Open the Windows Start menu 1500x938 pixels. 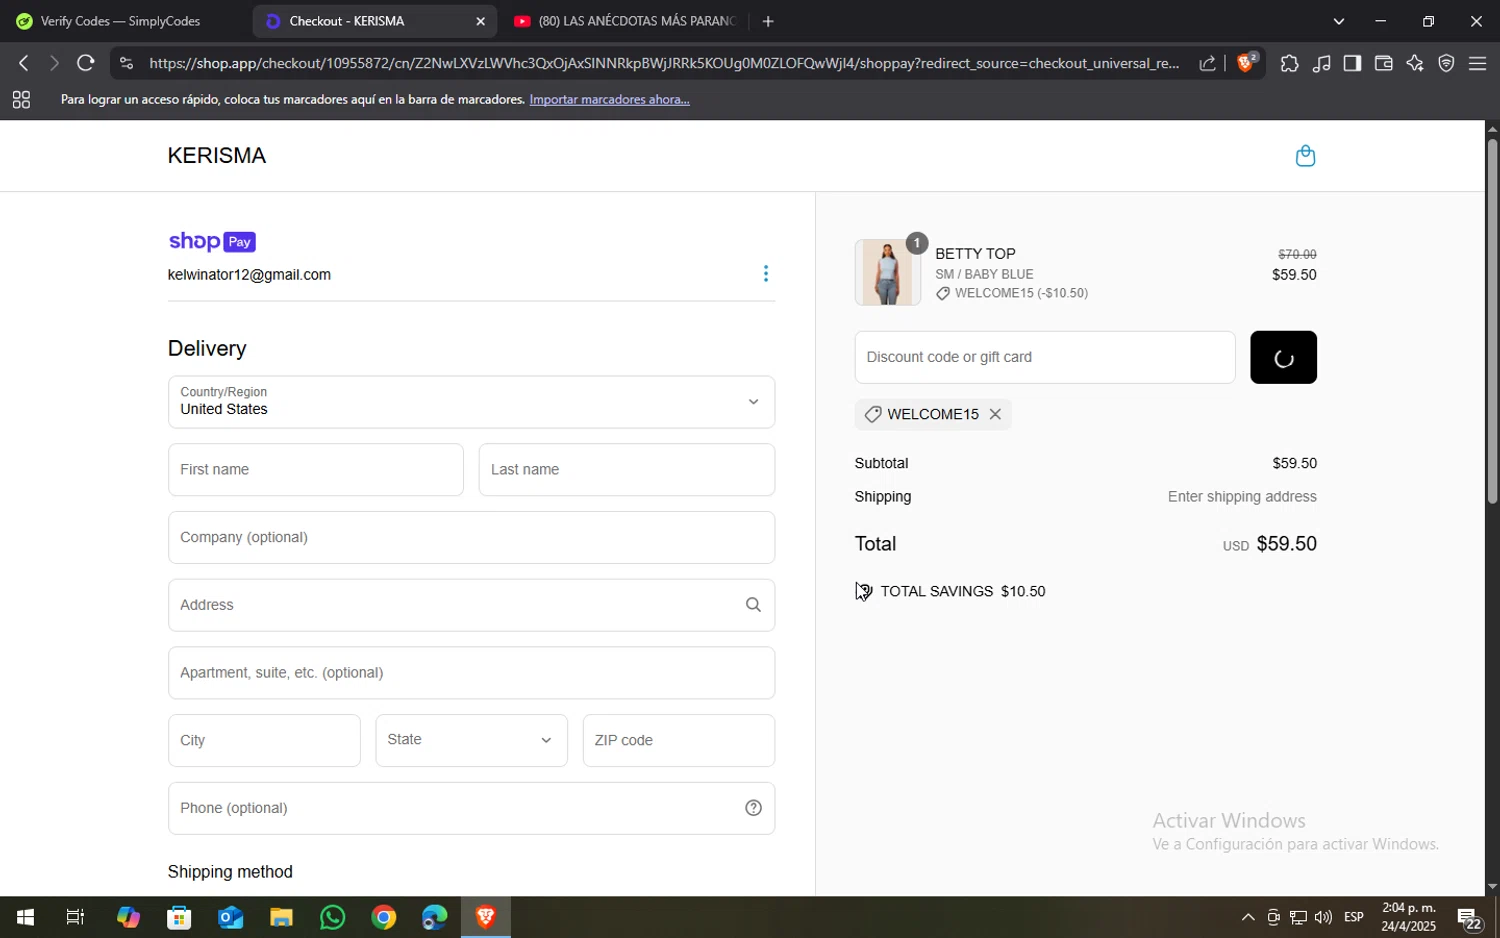(25, 917)
